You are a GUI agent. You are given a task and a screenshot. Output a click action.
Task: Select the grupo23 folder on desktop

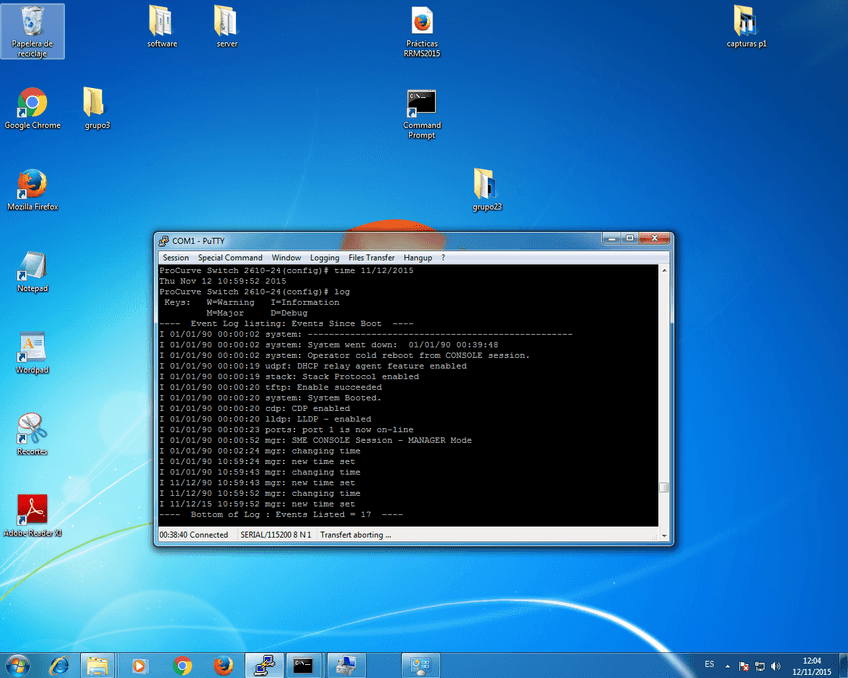(x=486, y=185)
